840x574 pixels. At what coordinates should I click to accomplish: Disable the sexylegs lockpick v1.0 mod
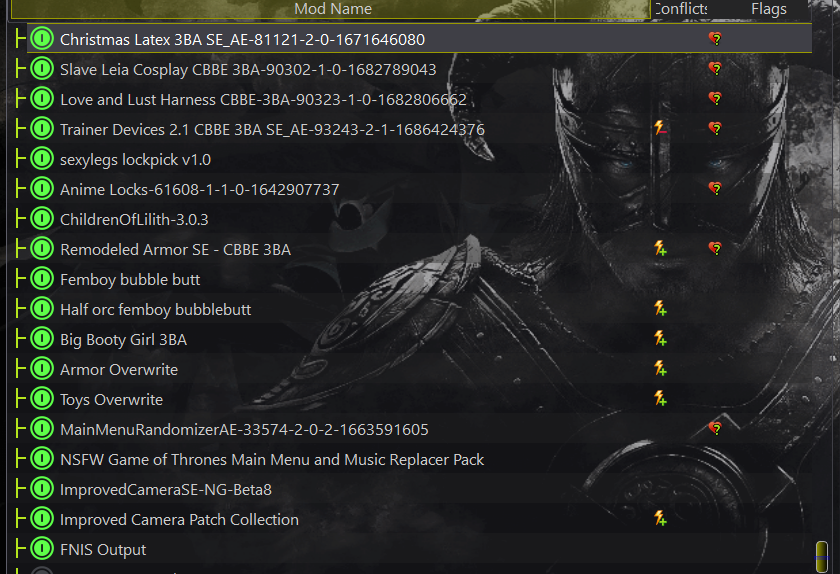click(42, 159)
